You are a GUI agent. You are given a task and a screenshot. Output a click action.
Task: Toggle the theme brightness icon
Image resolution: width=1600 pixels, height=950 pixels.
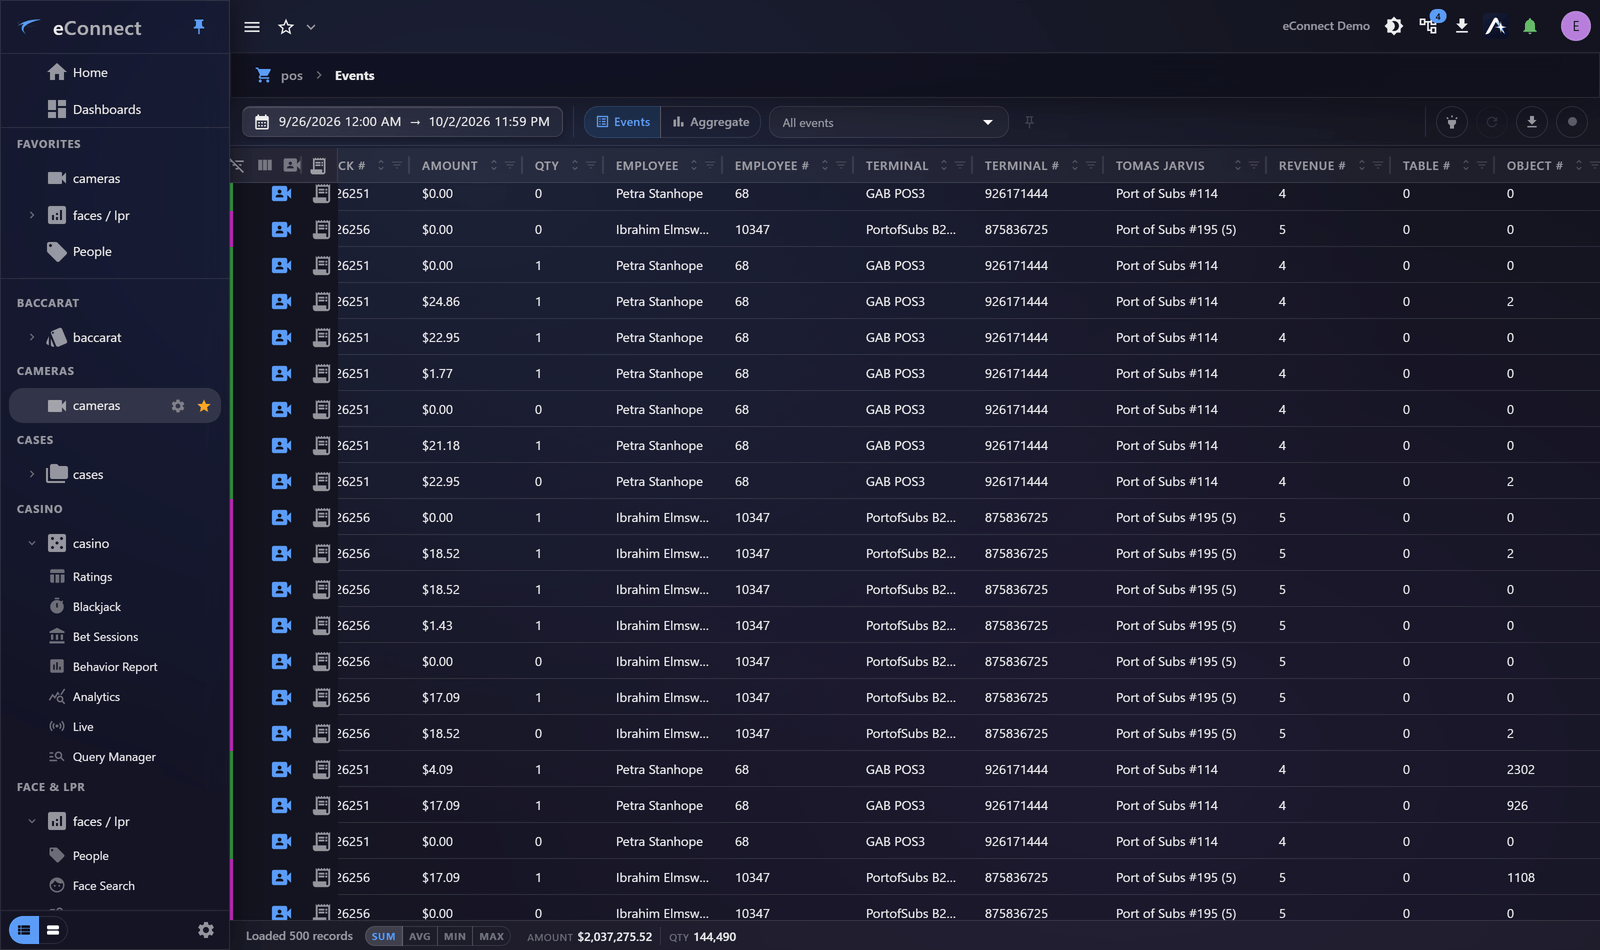(1394, 26)
